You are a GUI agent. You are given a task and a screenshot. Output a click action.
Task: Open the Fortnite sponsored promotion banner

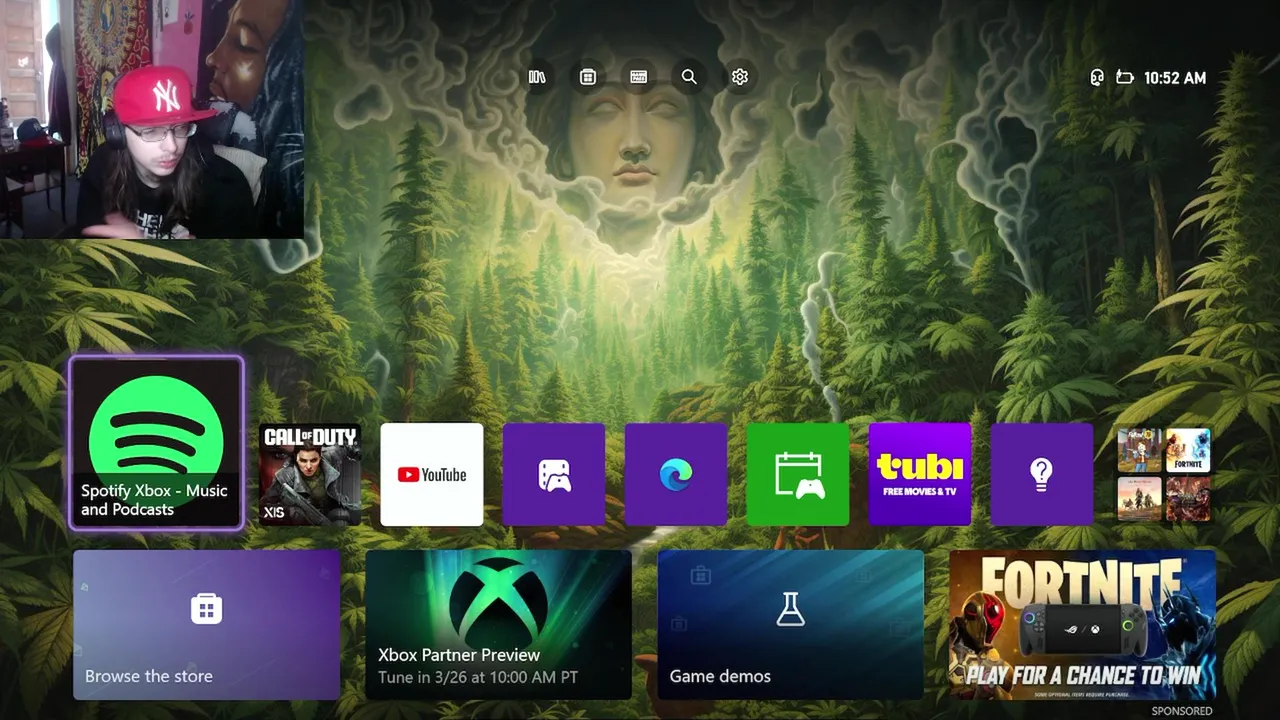[1082, 625]
